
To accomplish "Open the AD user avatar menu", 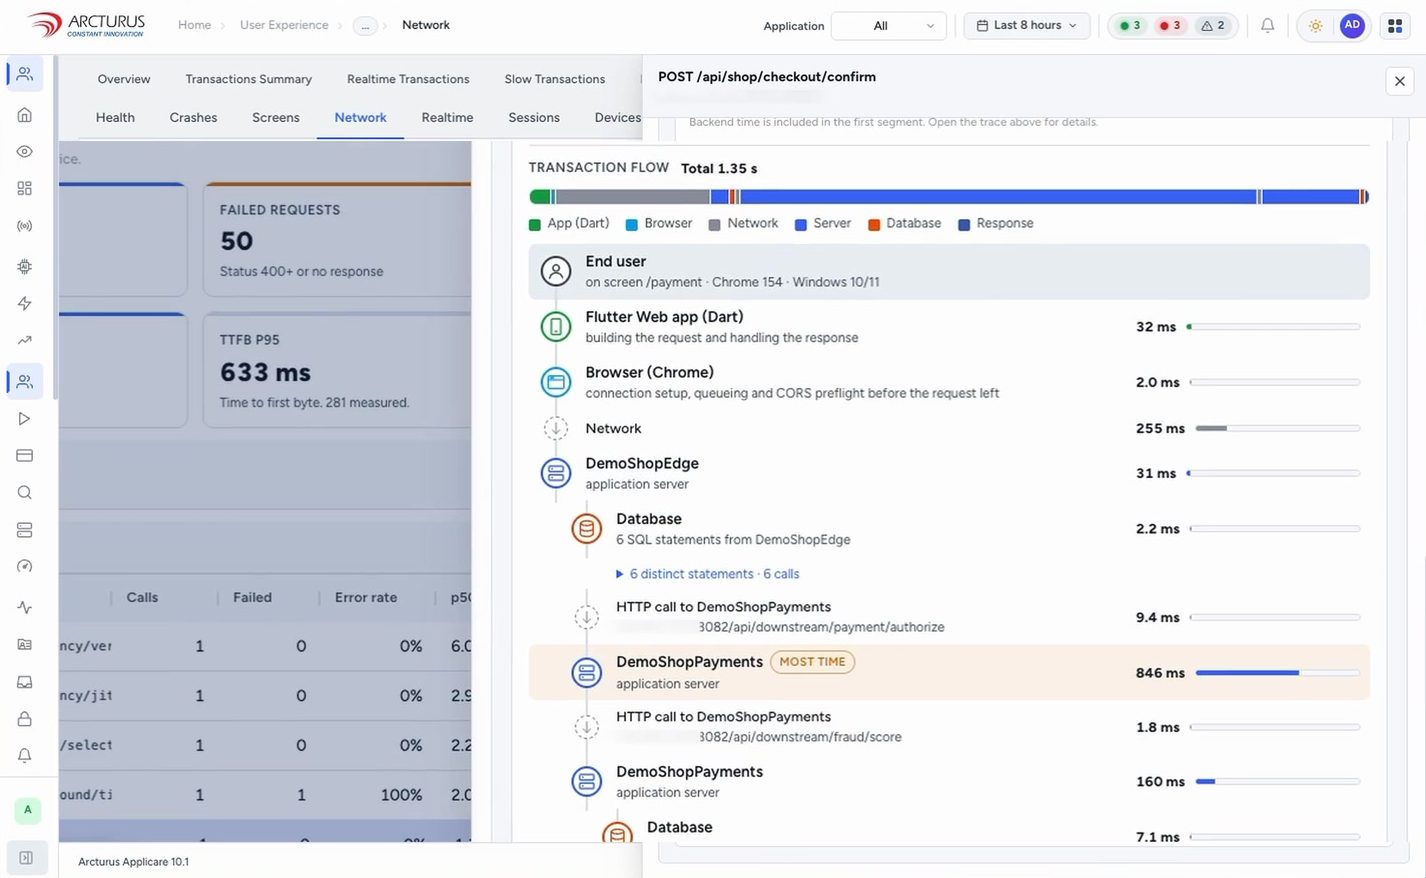I will tap(1352, 25).
